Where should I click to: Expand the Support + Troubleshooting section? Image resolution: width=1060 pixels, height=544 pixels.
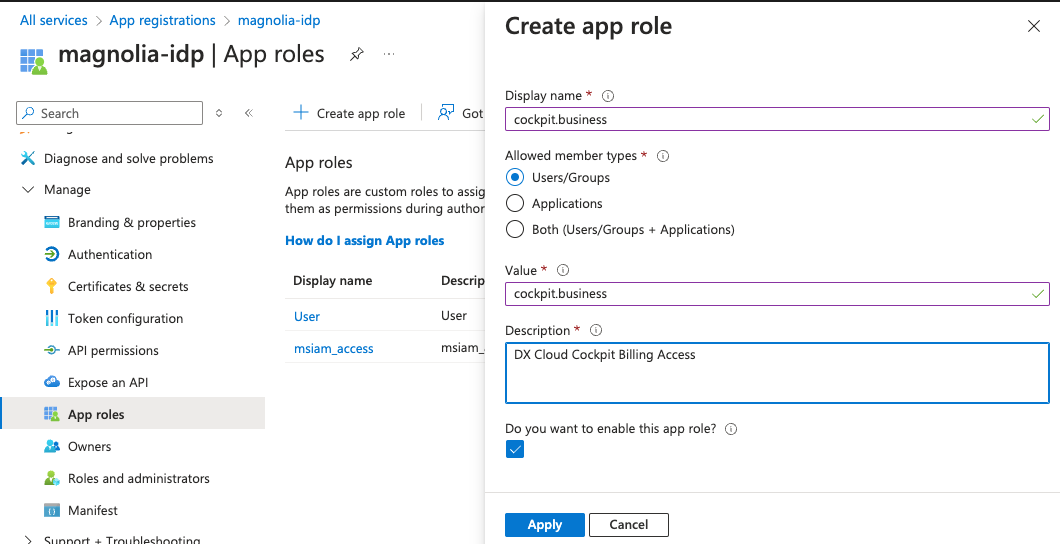coord(28,539)
